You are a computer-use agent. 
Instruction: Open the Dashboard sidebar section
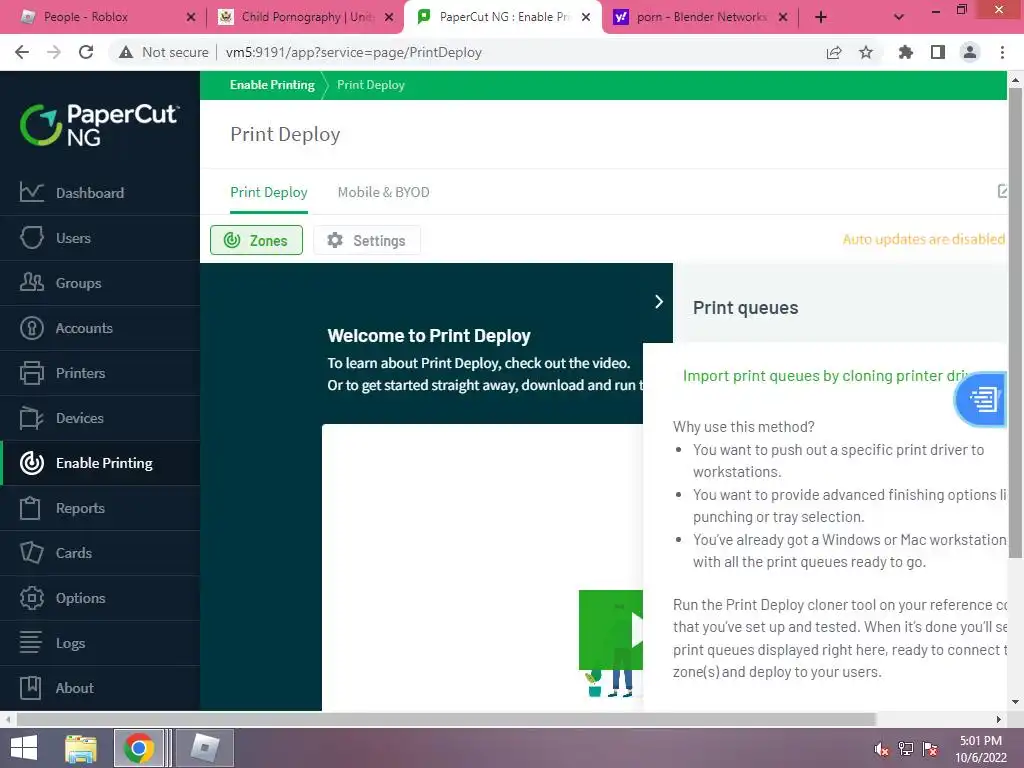100,193
